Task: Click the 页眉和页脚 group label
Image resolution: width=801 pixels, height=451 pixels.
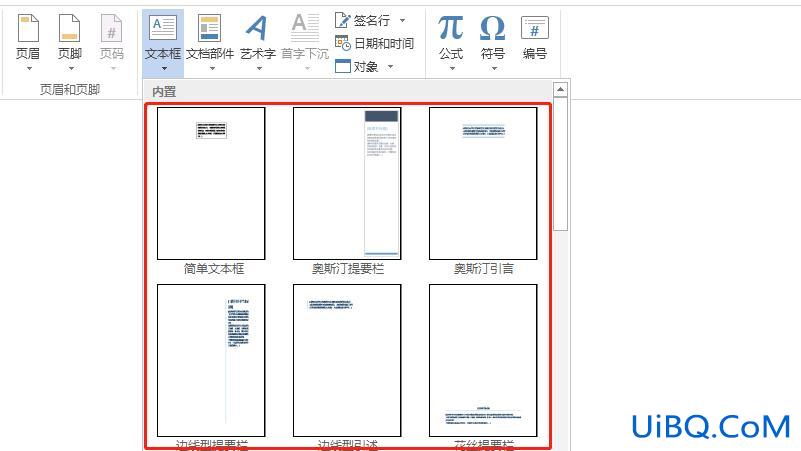Action: pos(70,90)
